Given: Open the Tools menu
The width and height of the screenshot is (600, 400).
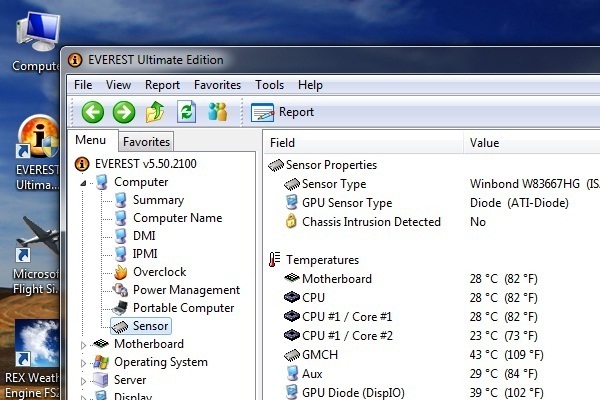Looking at the screenshot, I should (269, 85).
